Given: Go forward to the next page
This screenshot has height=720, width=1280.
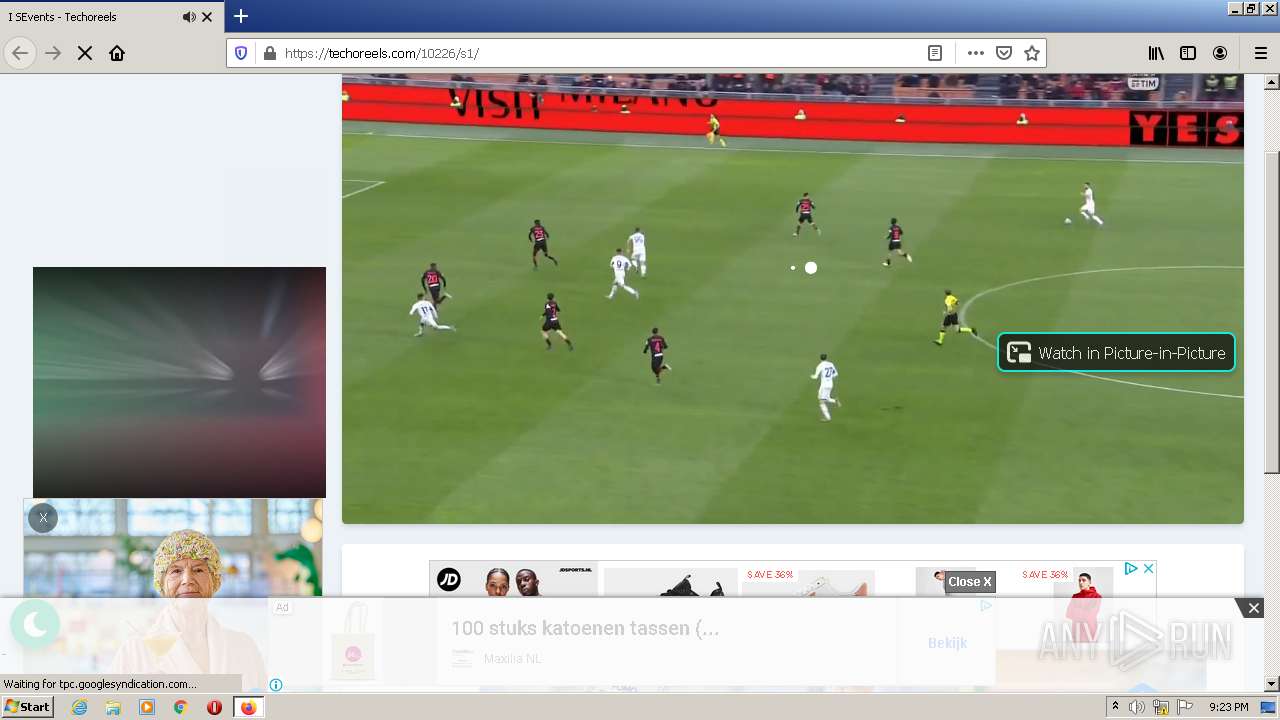Looking at the screenshot, I should pos(53,53).
